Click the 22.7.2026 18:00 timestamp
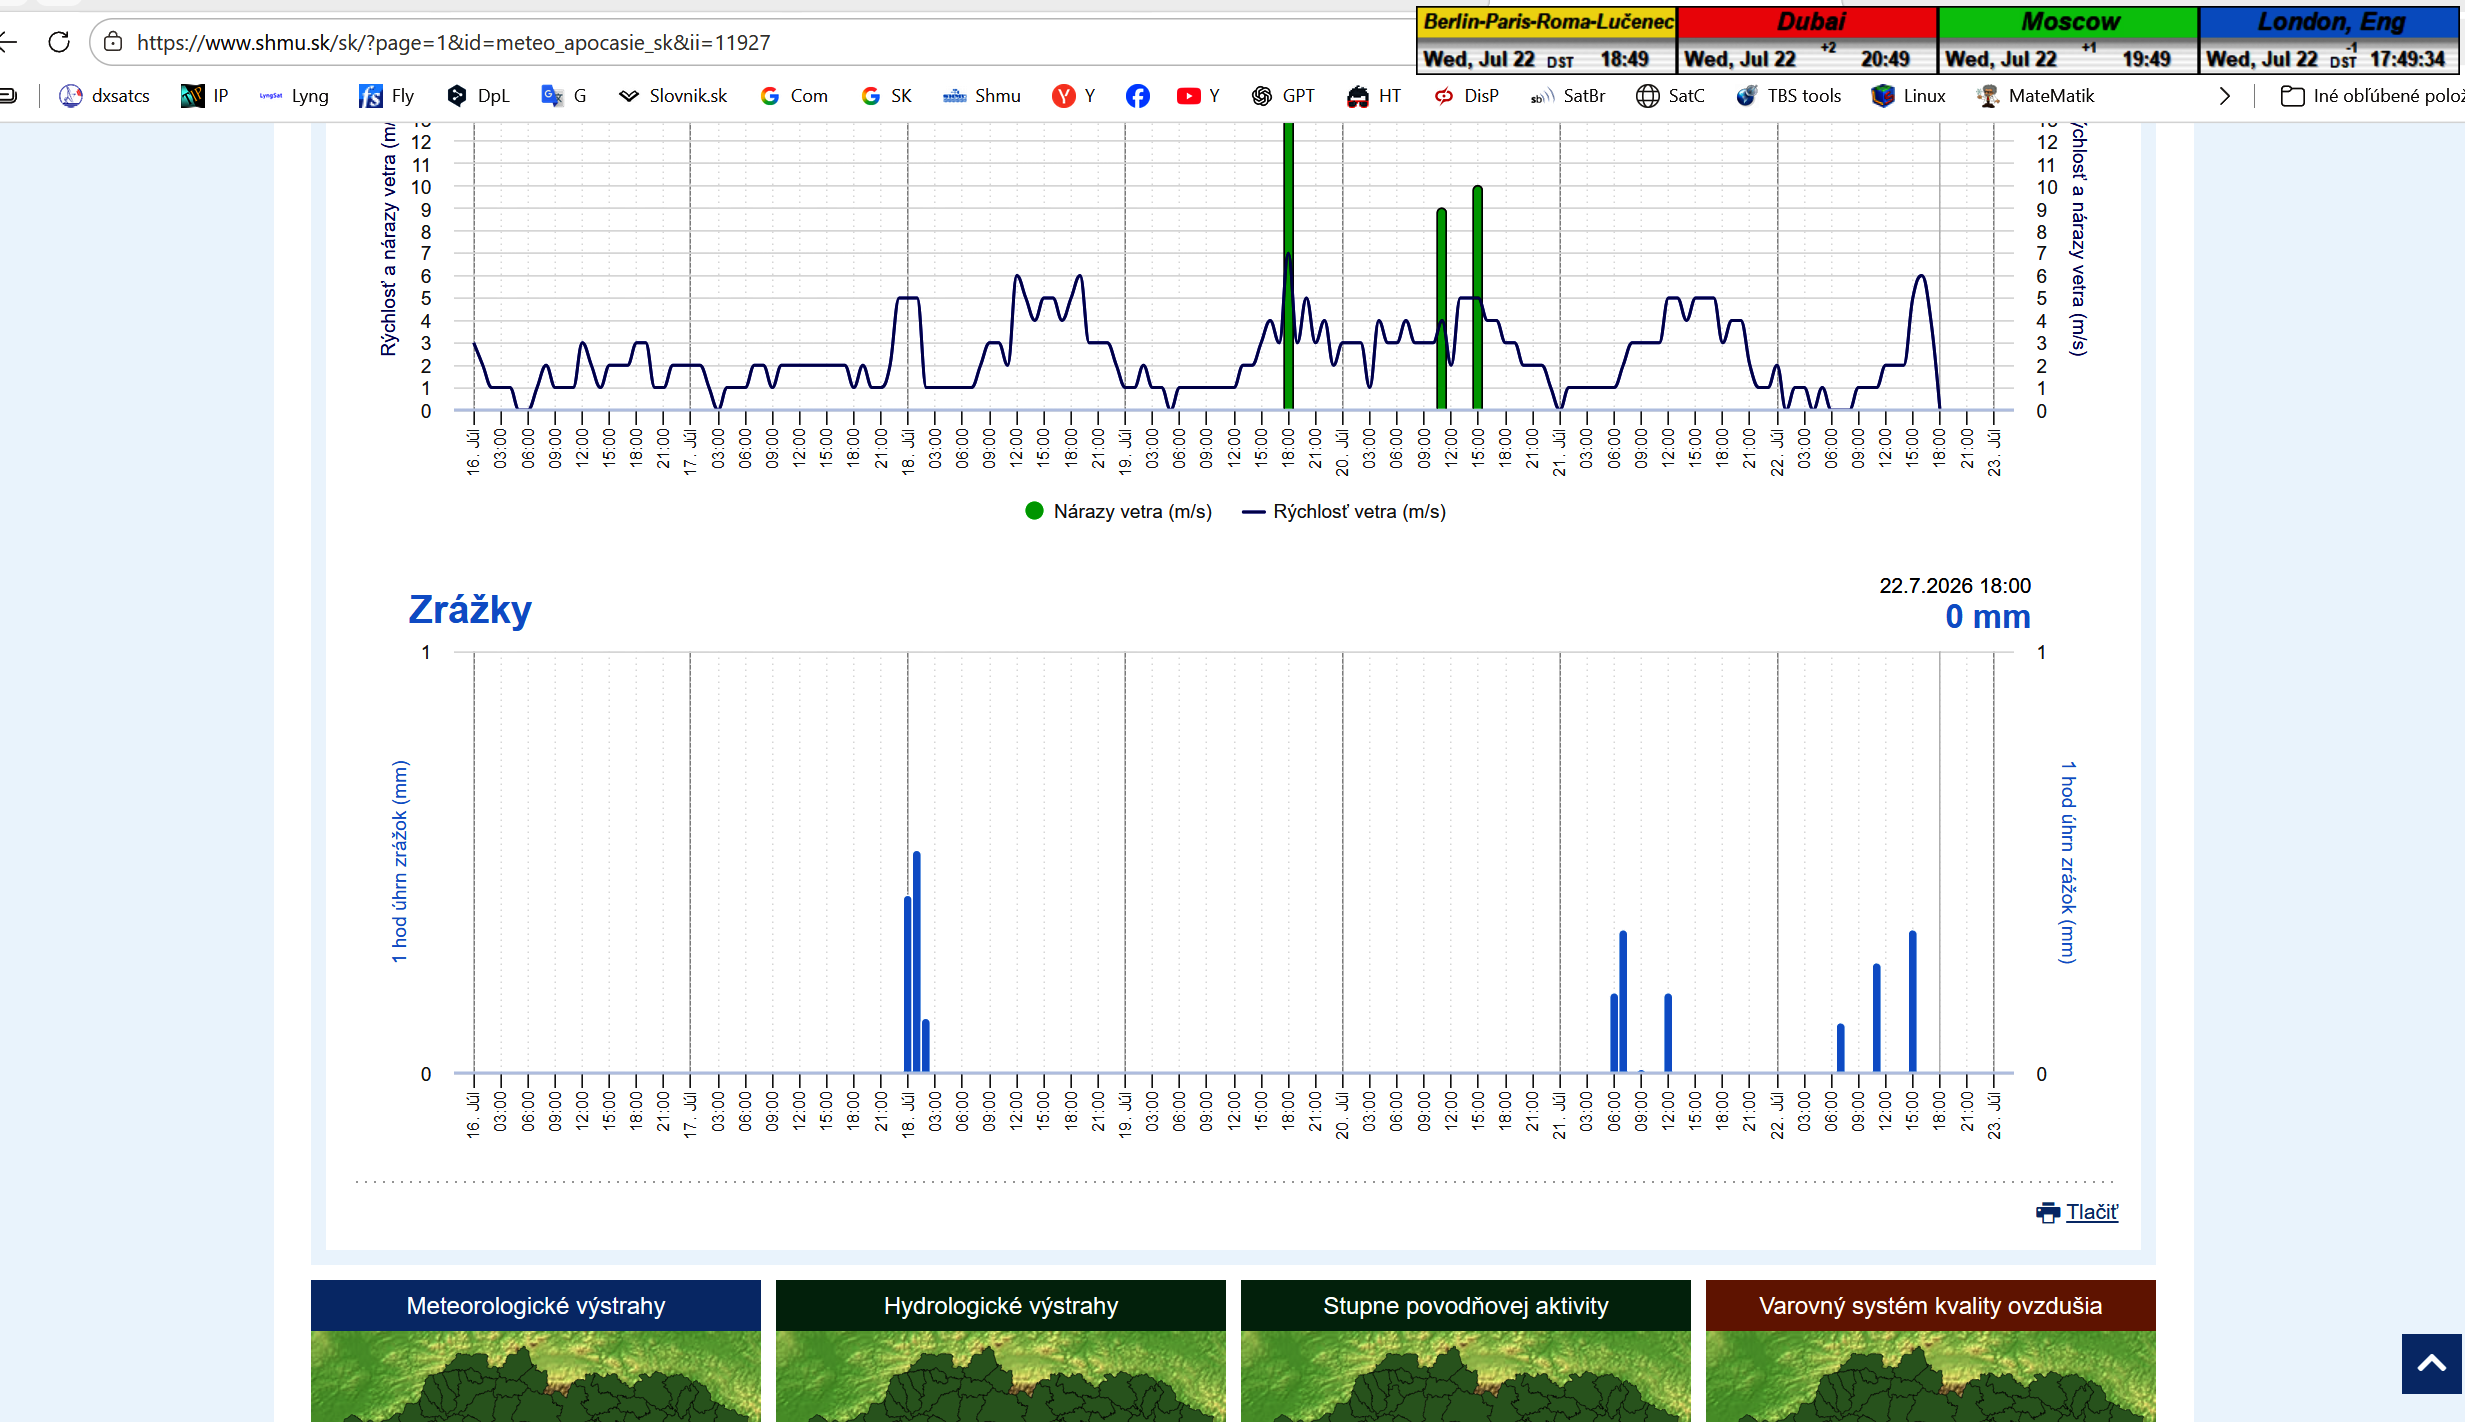This screenshot has width=2465, height=1422. coord(1955,586)
